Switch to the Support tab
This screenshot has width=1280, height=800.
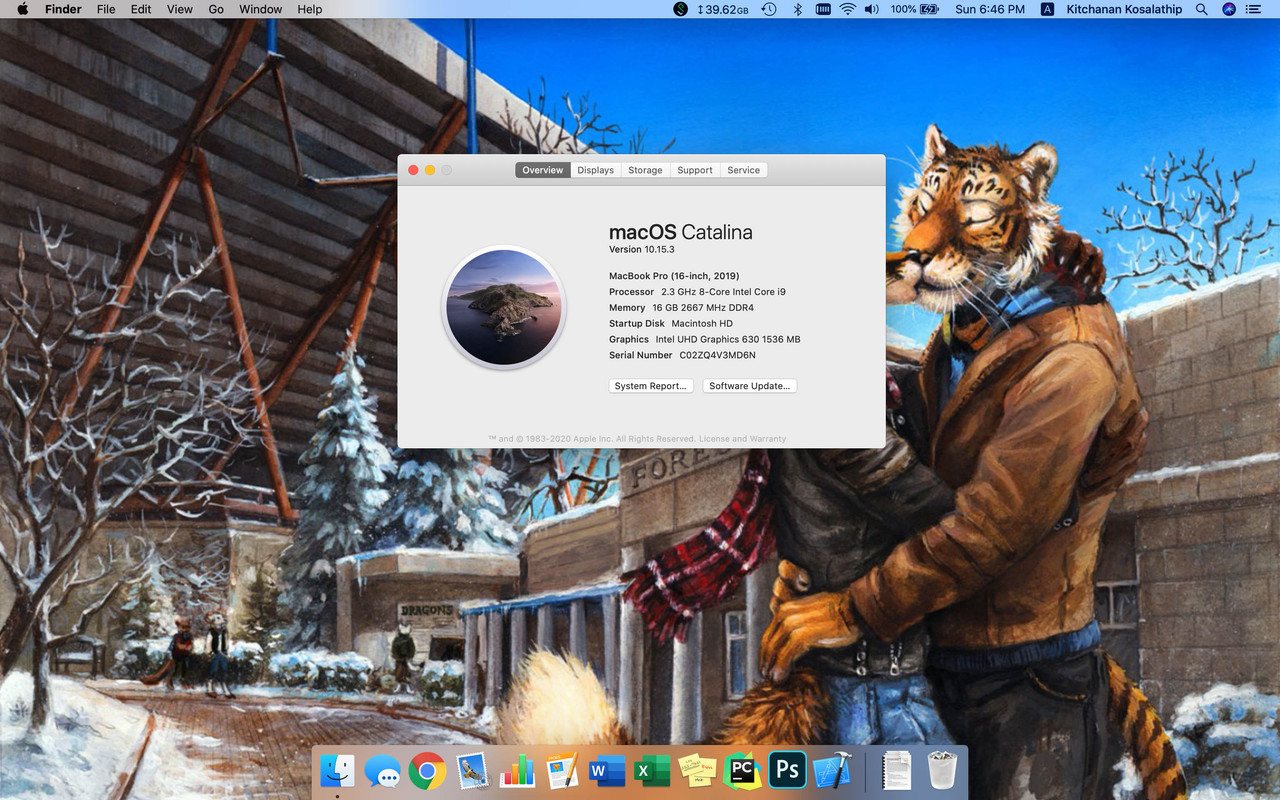pyautogui.click(x=695, y=170)
